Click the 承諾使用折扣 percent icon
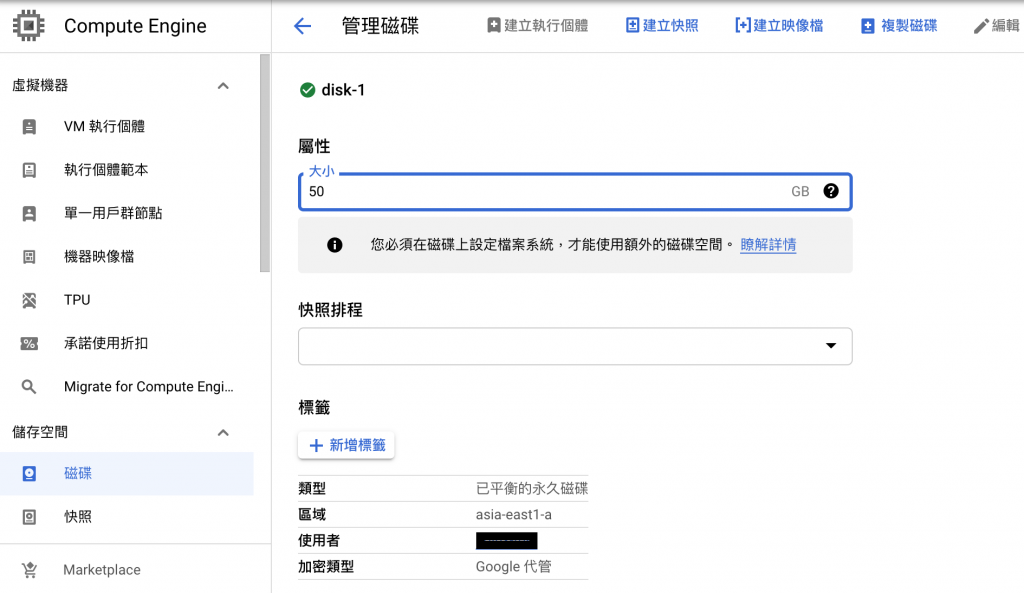This screenshot has height=593, width=1024. tap(29, 344)
